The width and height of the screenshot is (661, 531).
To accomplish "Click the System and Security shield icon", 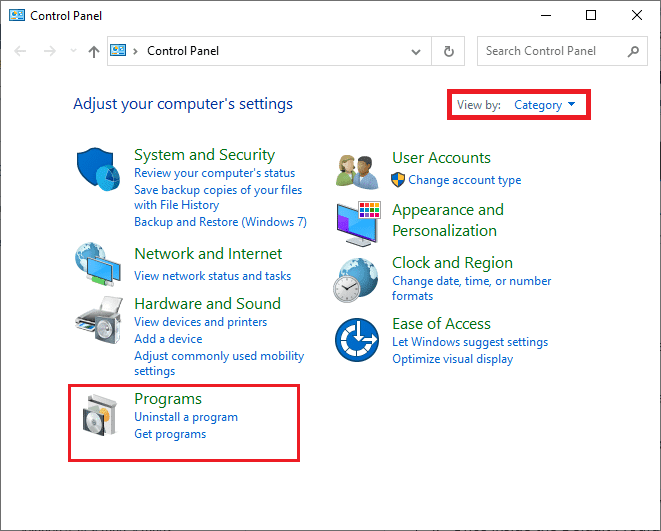I will (x=99, y=169).
